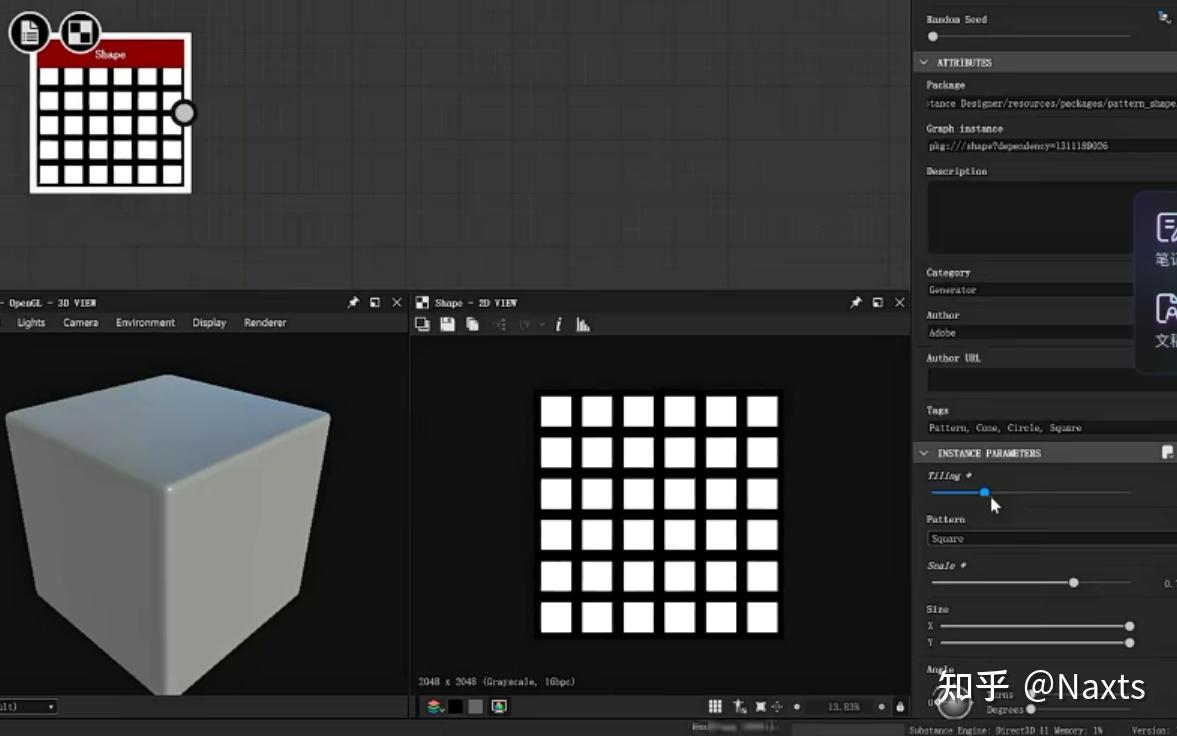The width and height of the screenshot is (1177, 736).
Task: Click the first icon in 2D View toolbar
Action: pos(423,324)
